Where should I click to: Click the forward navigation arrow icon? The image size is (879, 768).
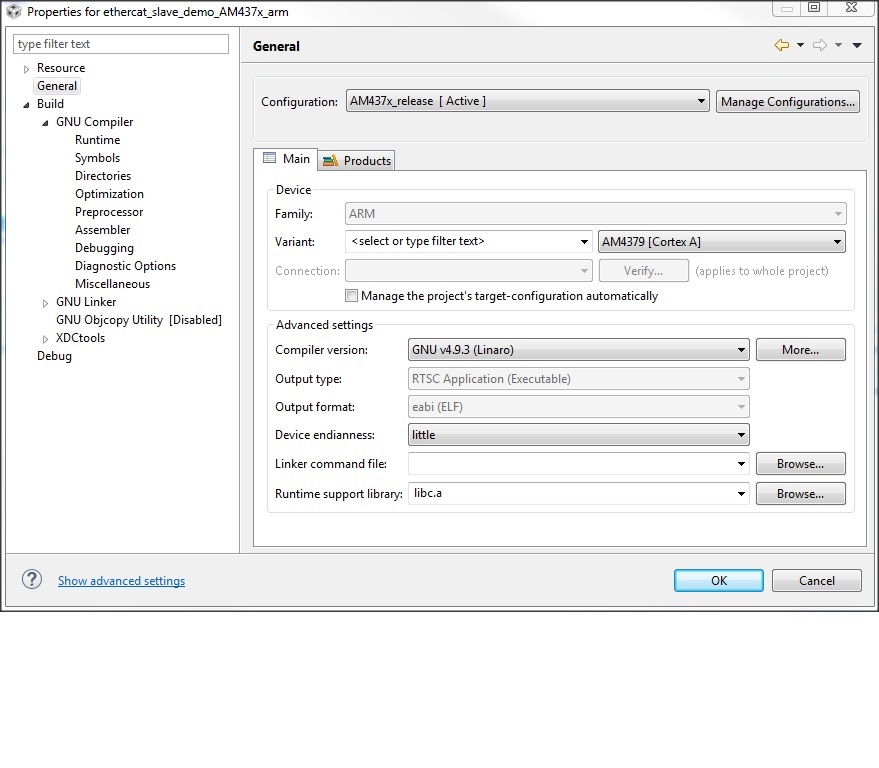pyautogui.click(x=820, y=45)
